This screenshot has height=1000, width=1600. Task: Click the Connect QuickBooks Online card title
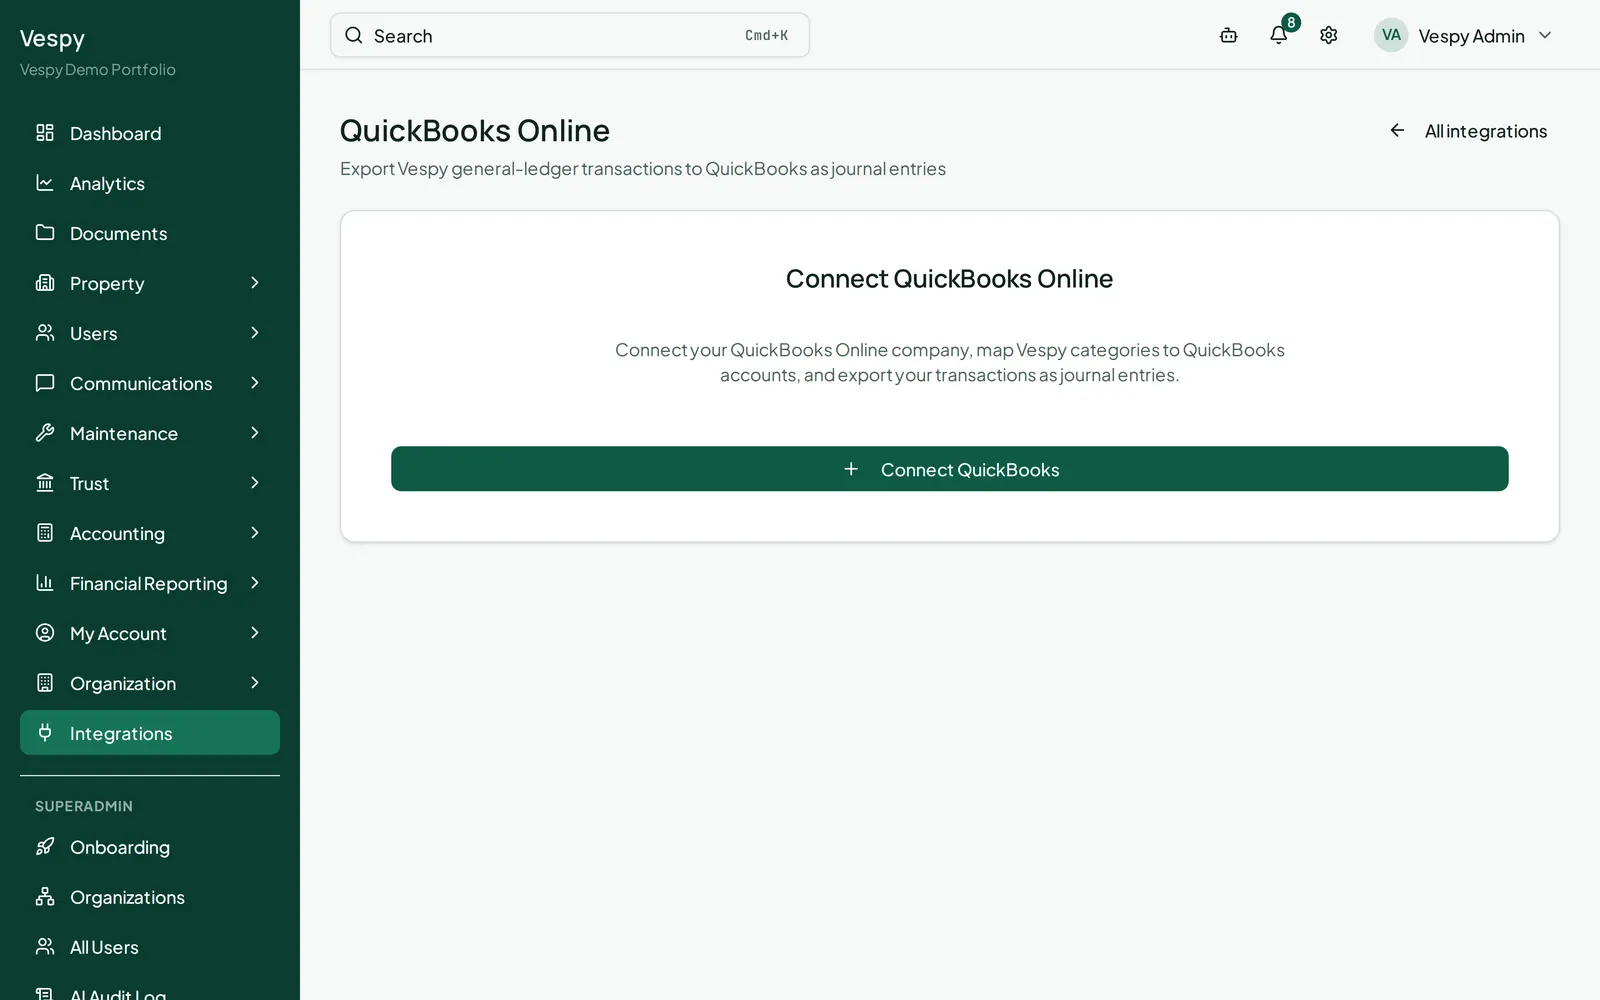pyautogui.click(x=949, y=279)
